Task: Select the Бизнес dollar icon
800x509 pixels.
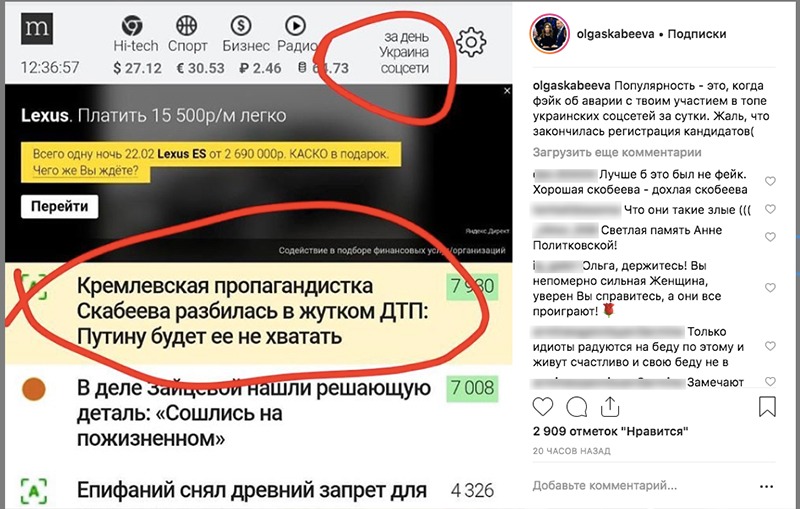Action: pyautogui.click(x=241, y=25)
